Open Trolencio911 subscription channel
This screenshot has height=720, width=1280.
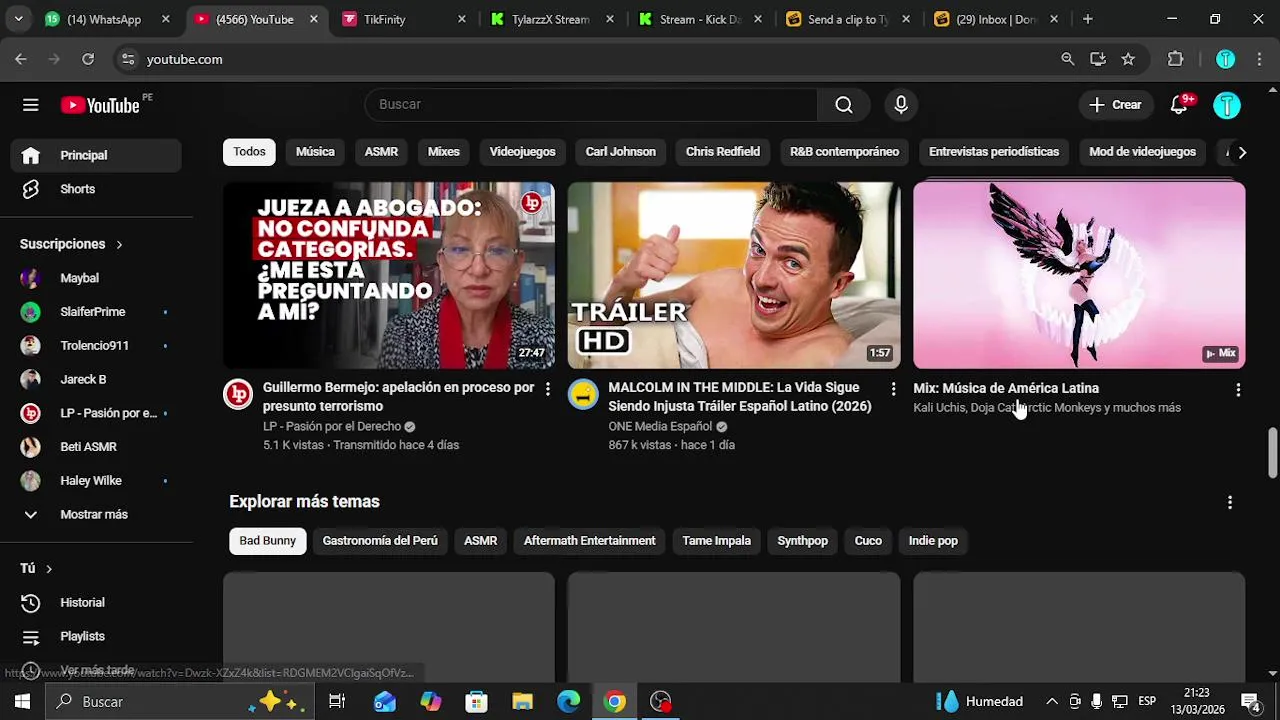(96, 345)
